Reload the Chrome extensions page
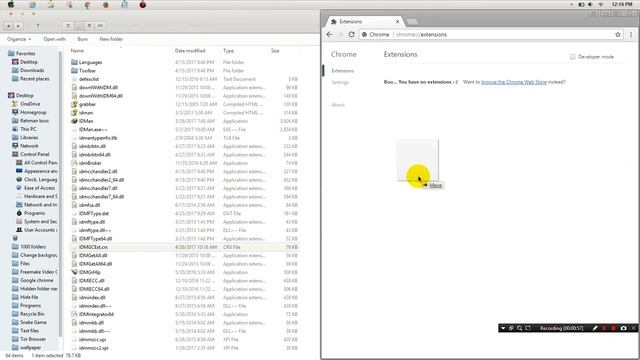The height and width of the screenshot is (360, 640). pyautogui.click(x=351, y=35)
